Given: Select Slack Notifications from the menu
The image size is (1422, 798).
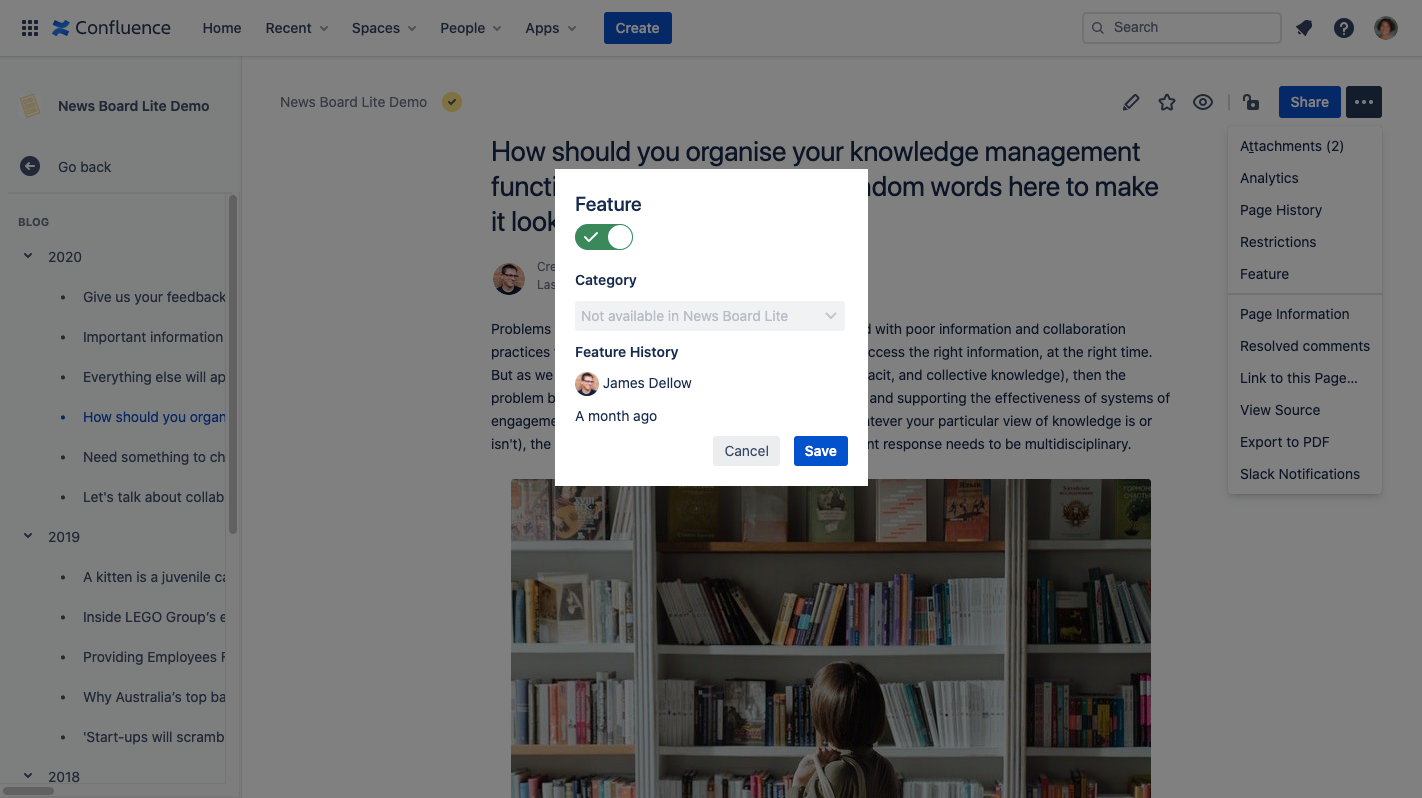Looking at the screenshot, I should 1304,474.
